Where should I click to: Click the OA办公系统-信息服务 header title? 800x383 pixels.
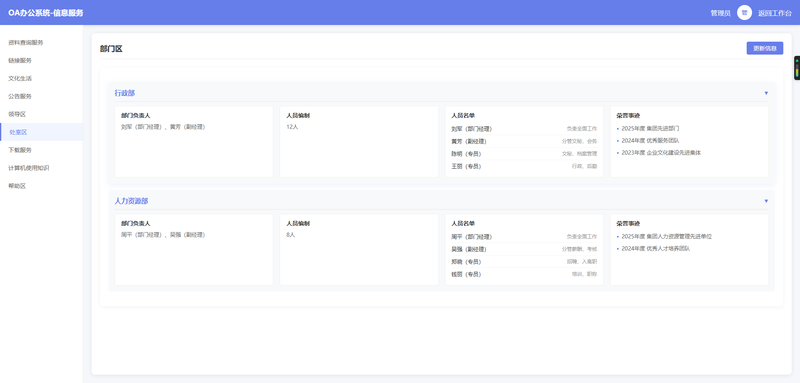point(45,13)
